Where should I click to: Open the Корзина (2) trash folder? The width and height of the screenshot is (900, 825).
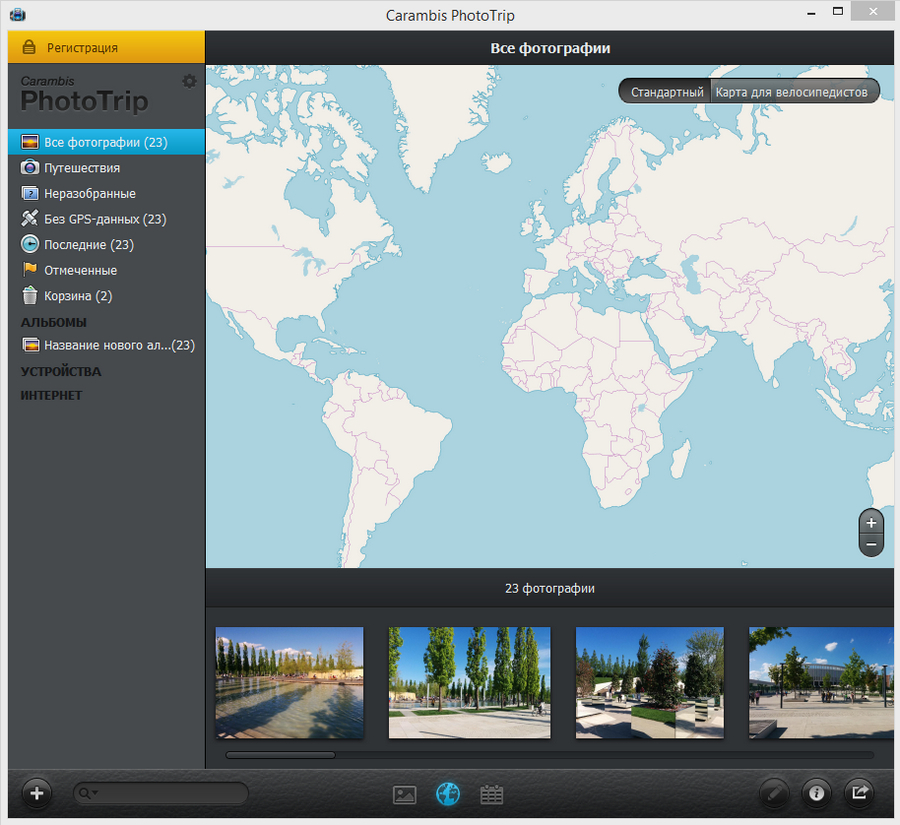[x=78, y=296]
